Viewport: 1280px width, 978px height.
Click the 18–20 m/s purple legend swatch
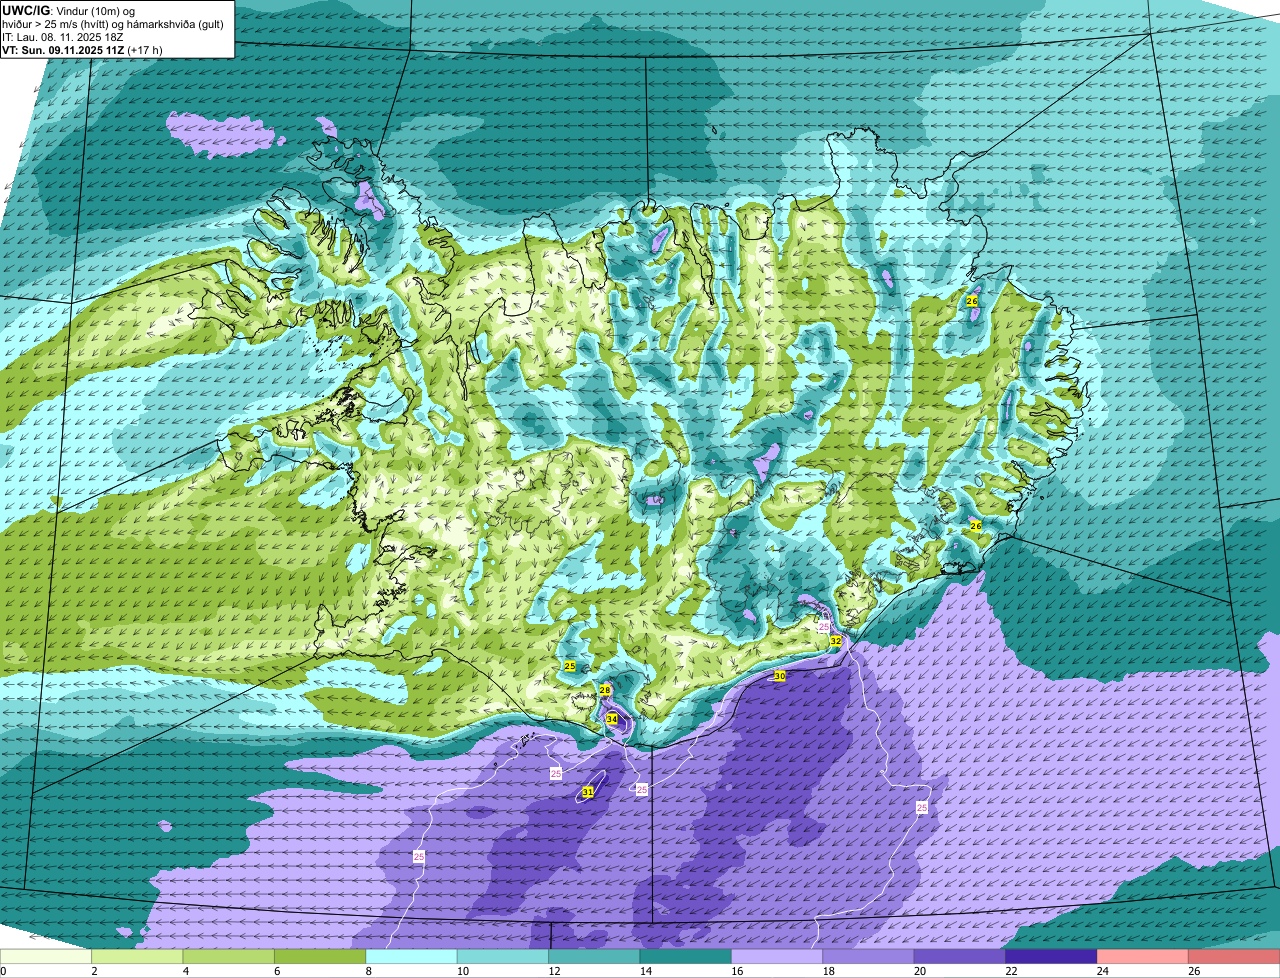point(868,956)
